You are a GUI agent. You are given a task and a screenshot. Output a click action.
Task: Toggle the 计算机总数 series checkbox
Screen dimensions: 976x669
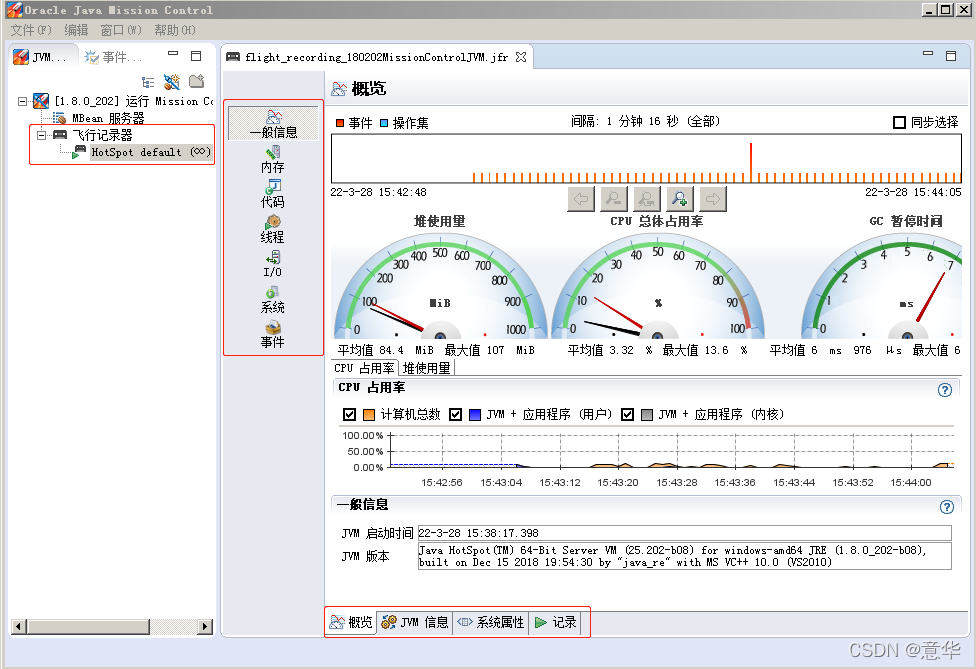(x=350, y=414)
